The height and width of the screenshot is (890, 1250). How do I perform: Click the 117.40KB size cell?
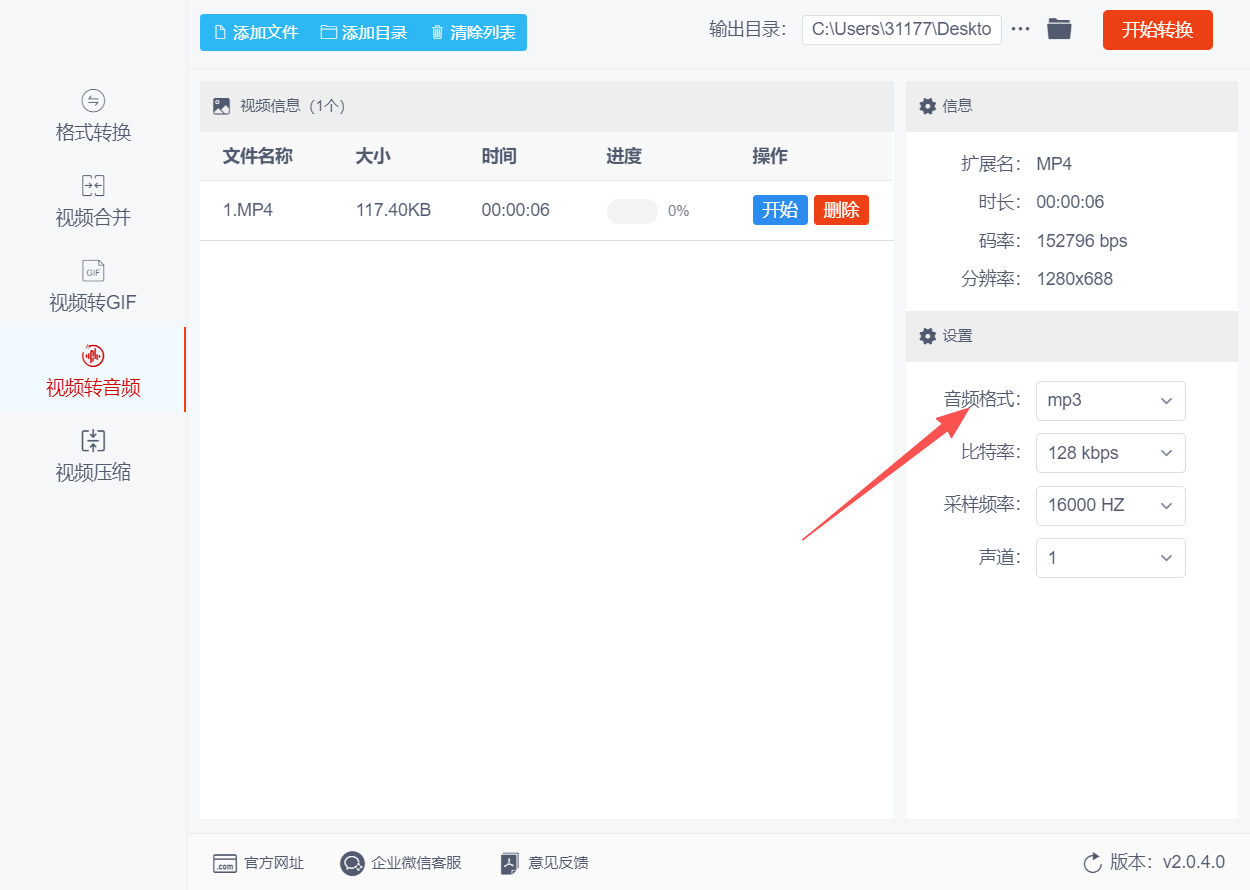click(x=393, y=210)
